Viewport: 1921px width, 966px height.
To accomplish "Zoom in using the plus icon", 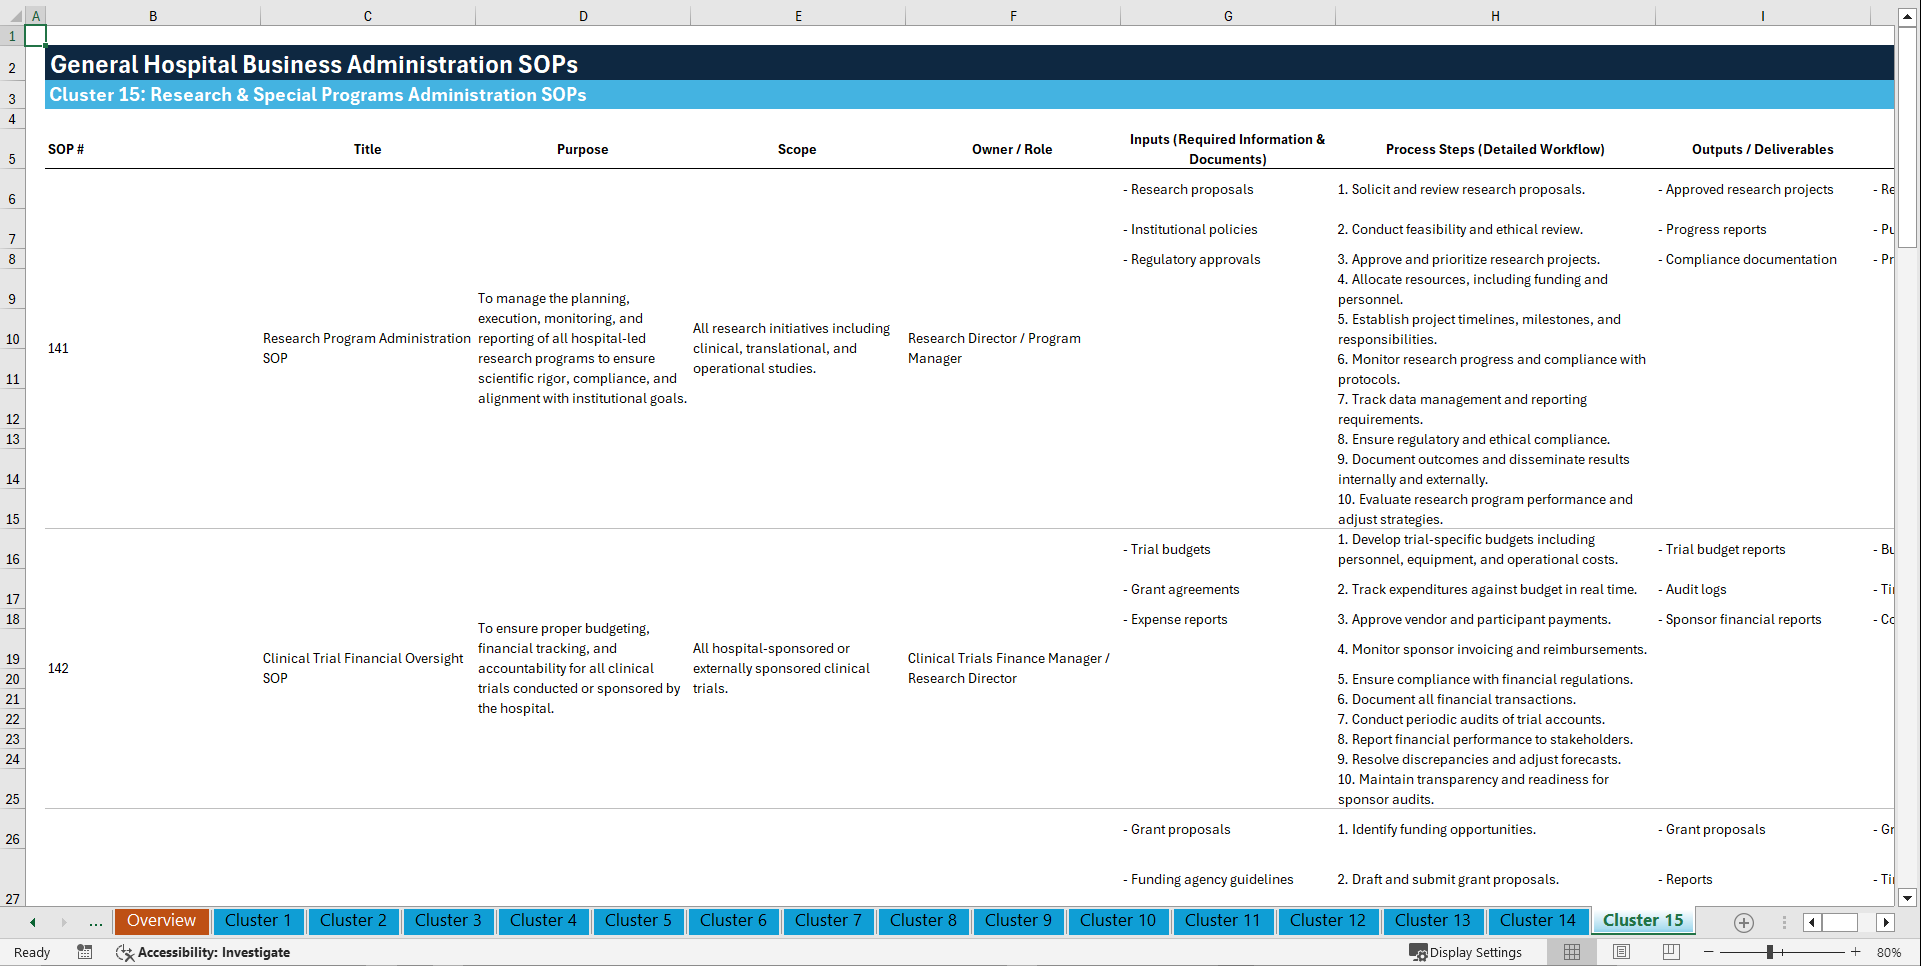I will 1855,952.
